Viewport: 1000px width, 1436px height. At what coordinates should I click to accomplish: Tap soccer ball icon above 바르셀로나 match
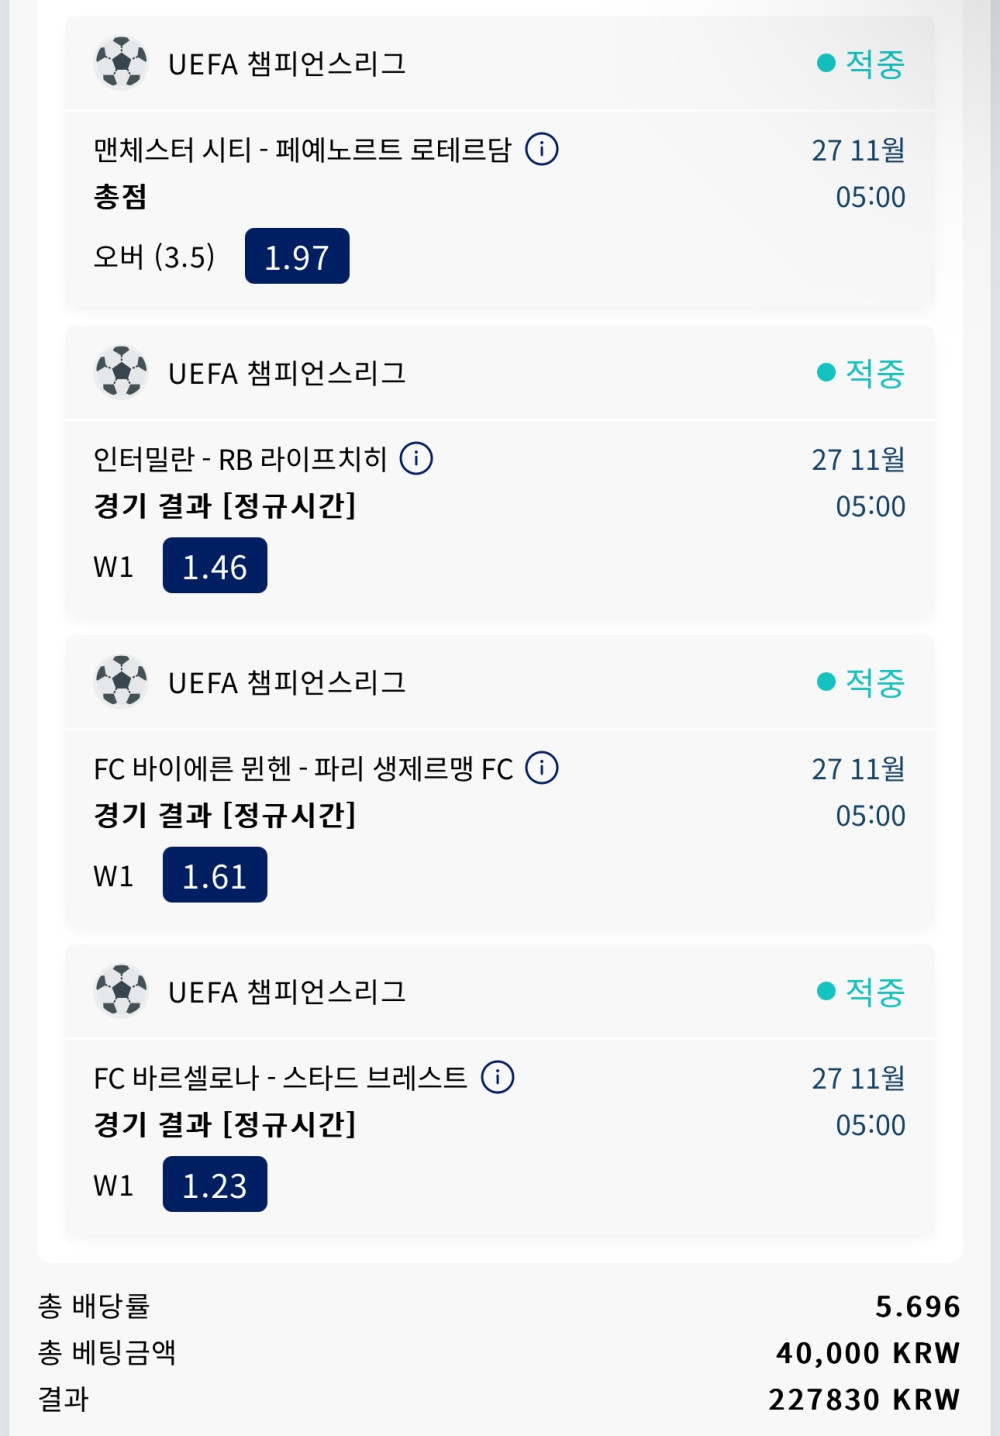pos(121,991)
